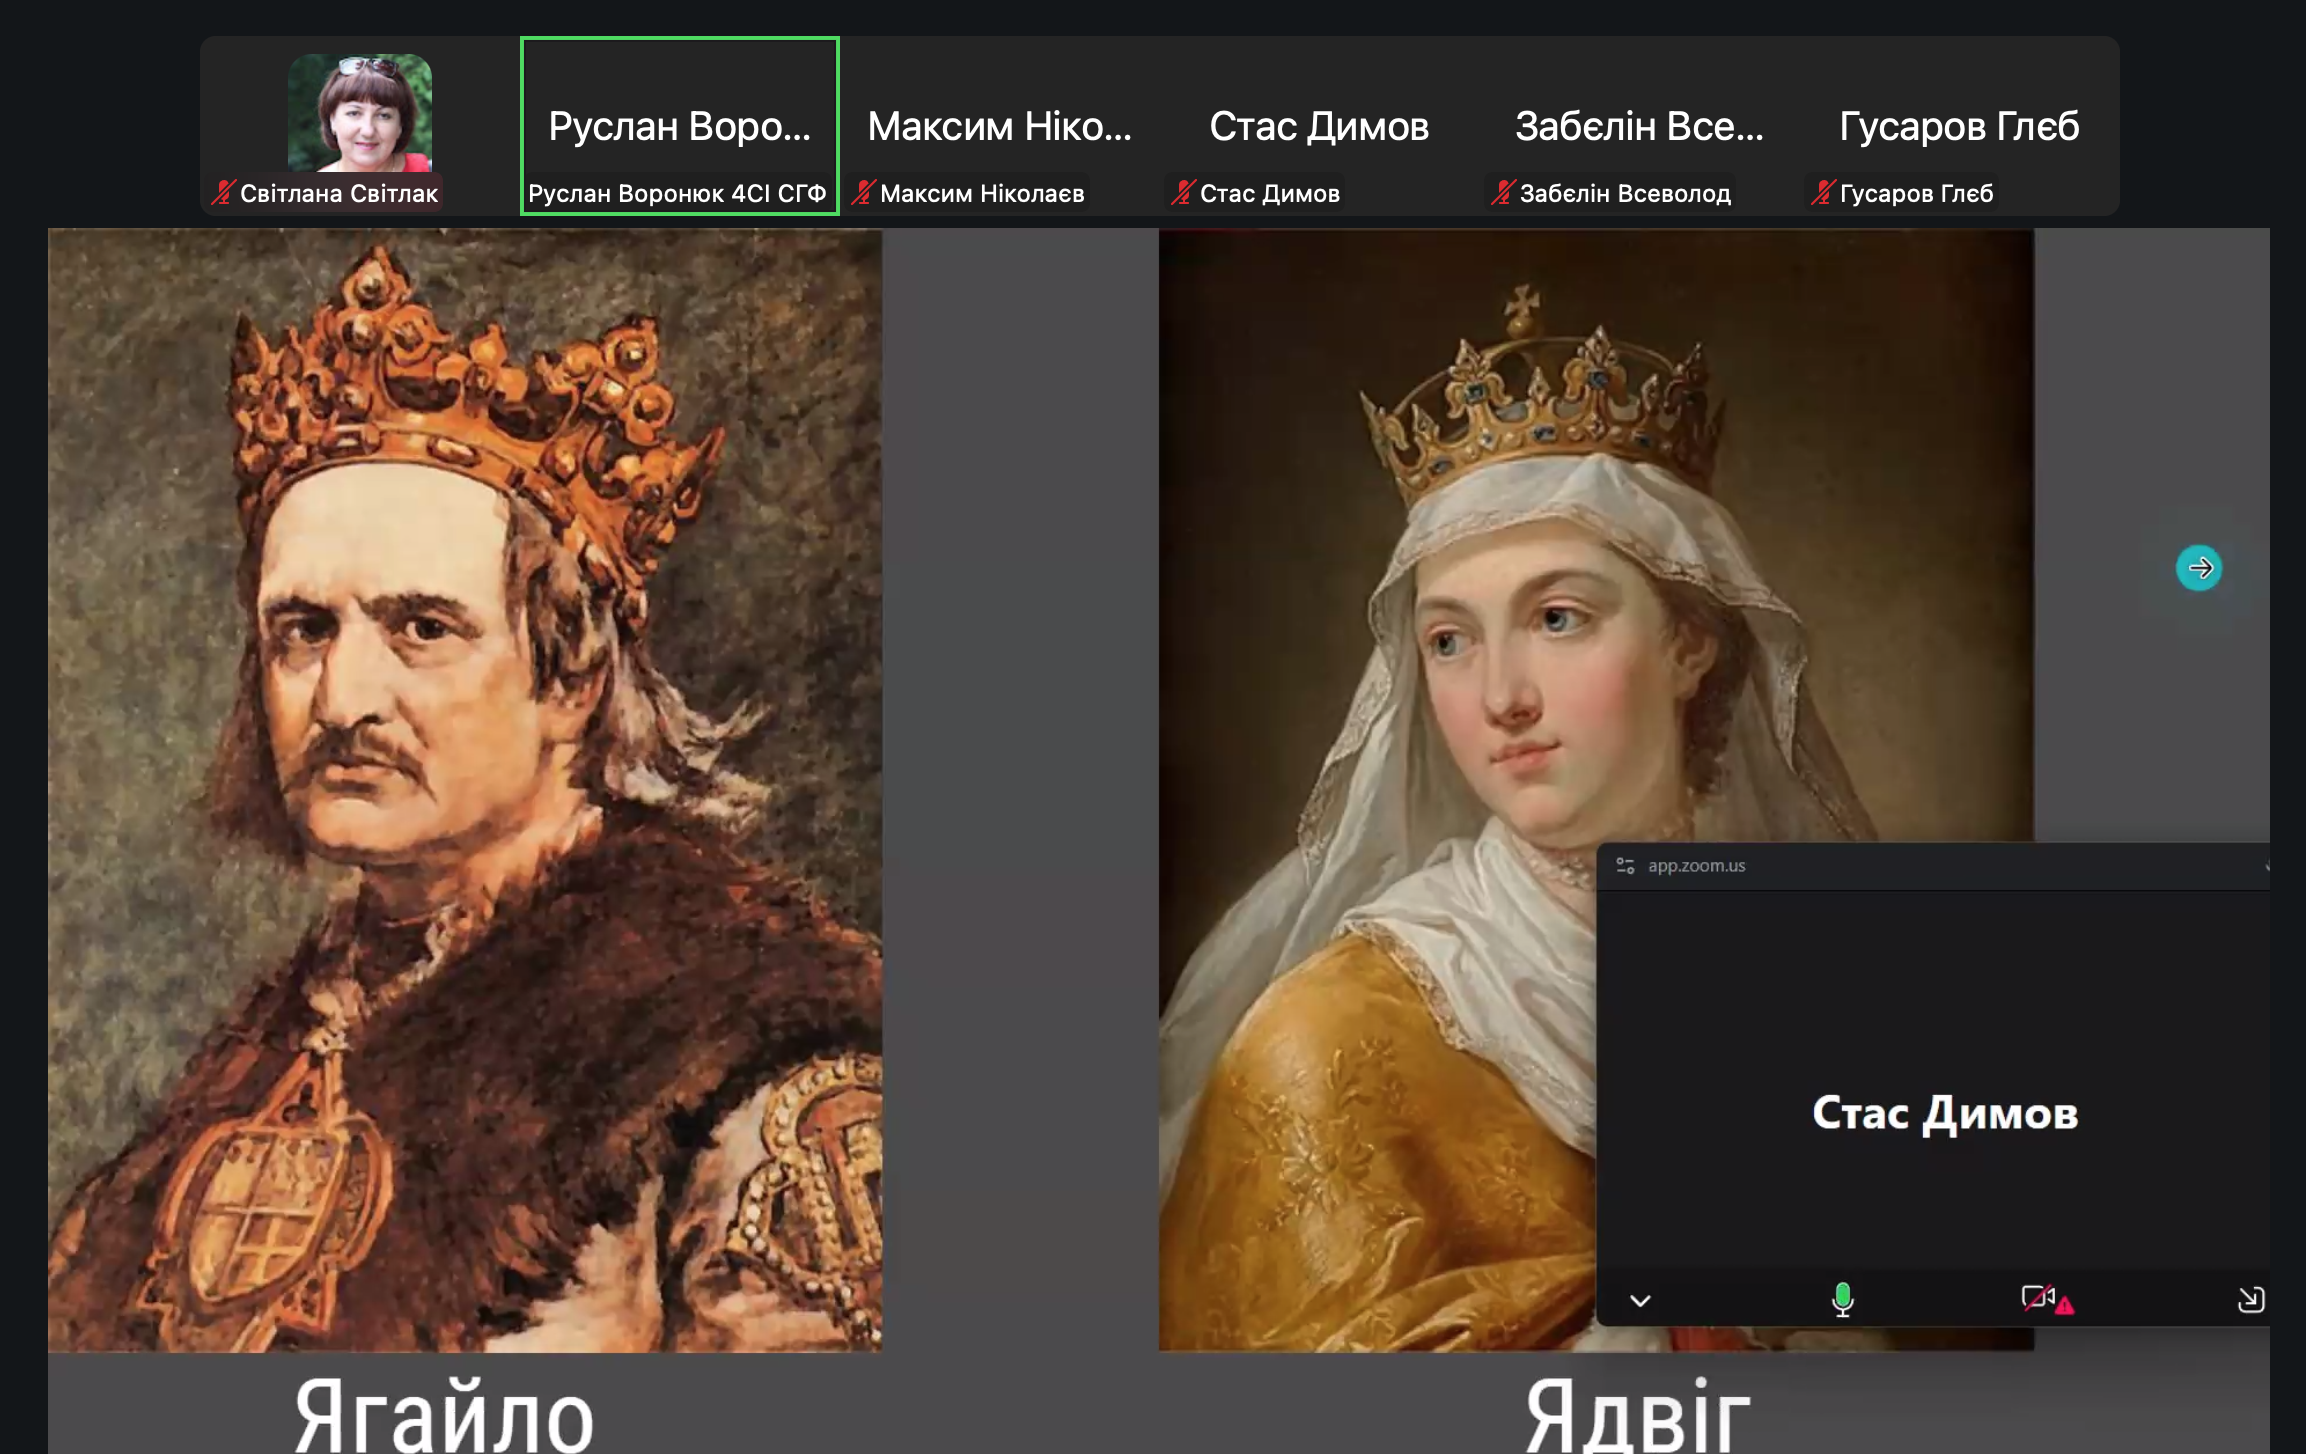Viewport: 2306px width, 1454px height.
Task: Click the Ягайло portrait in shared slide
Action: [465, 790]
